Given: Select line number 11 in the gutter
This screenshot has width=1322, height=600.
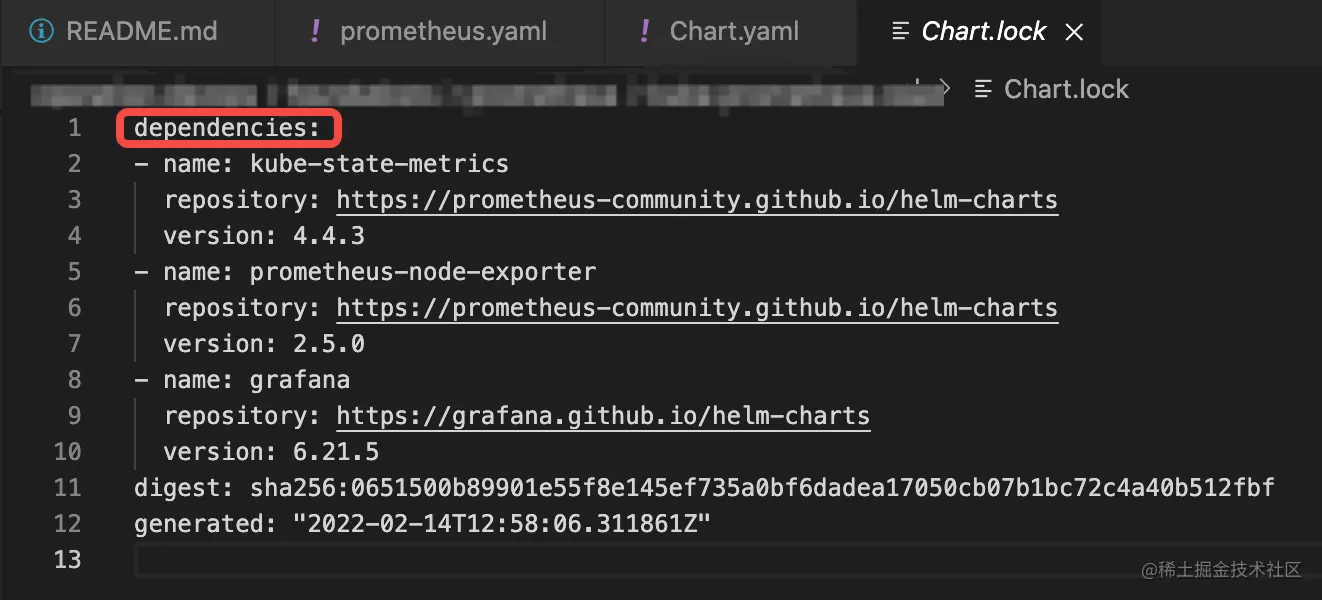Looking at the screenshot, I should 67,488.
